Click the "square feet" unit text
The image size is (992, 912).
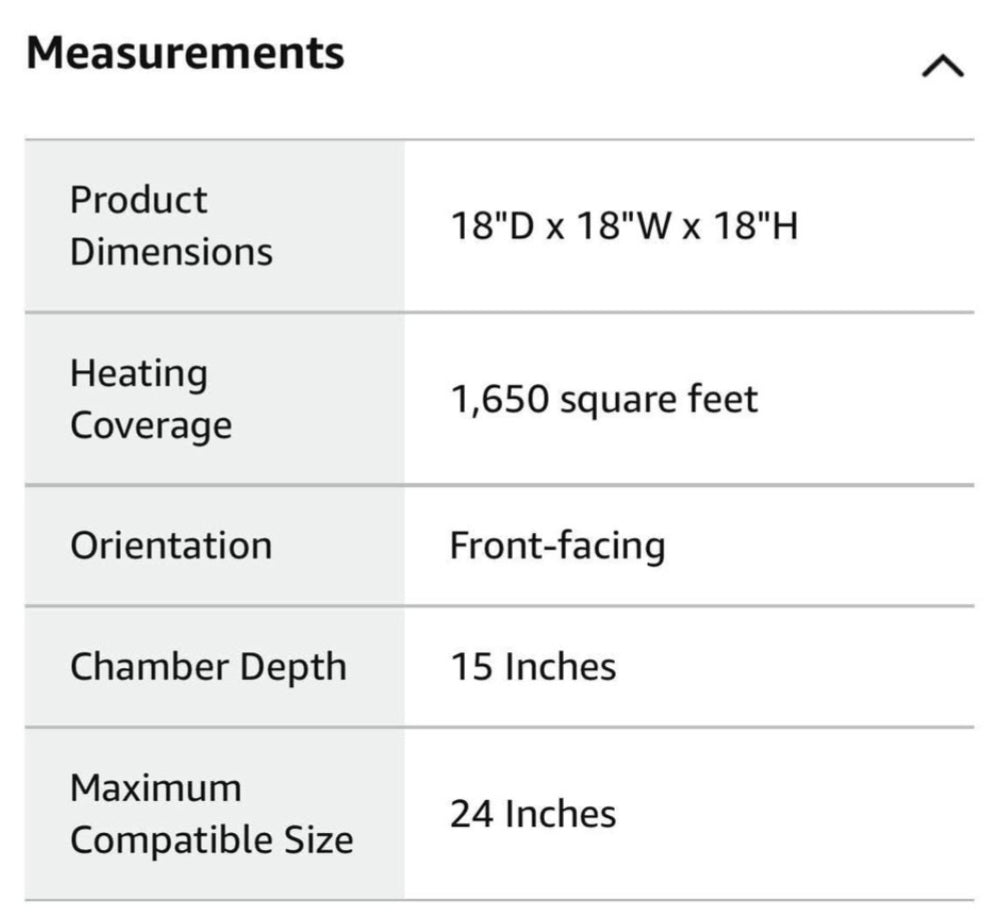pyautogui.click(x=658, y=400)
